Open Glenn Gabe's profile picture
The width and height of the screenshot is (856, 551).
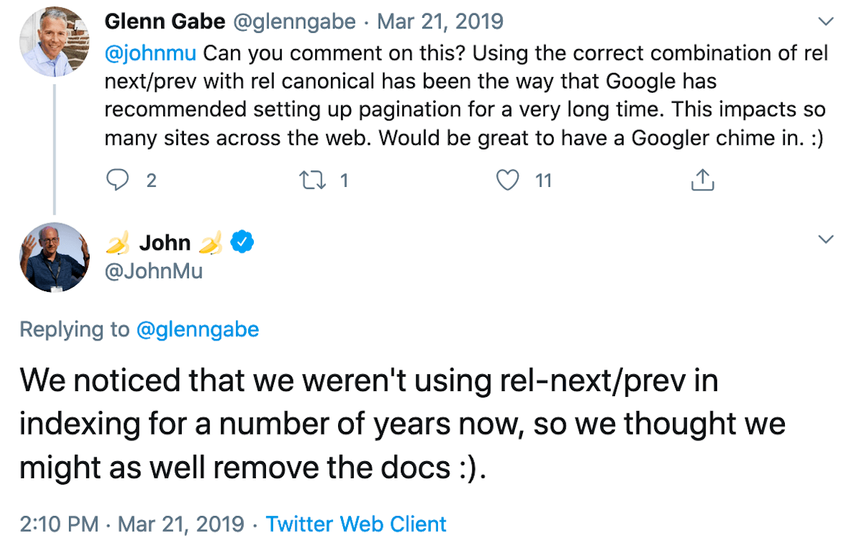click(53, 42)
